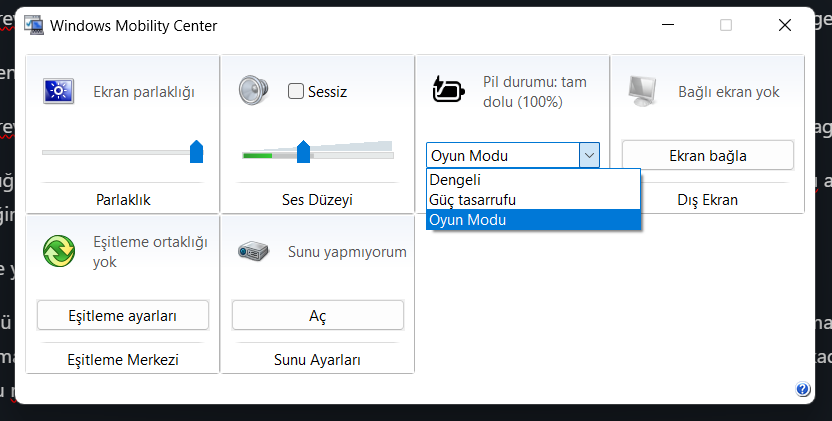Image resolution: width=832 pixels, height=421 pixels.
Task: Click the brightness slider thumb
Action: pos(196,151)
